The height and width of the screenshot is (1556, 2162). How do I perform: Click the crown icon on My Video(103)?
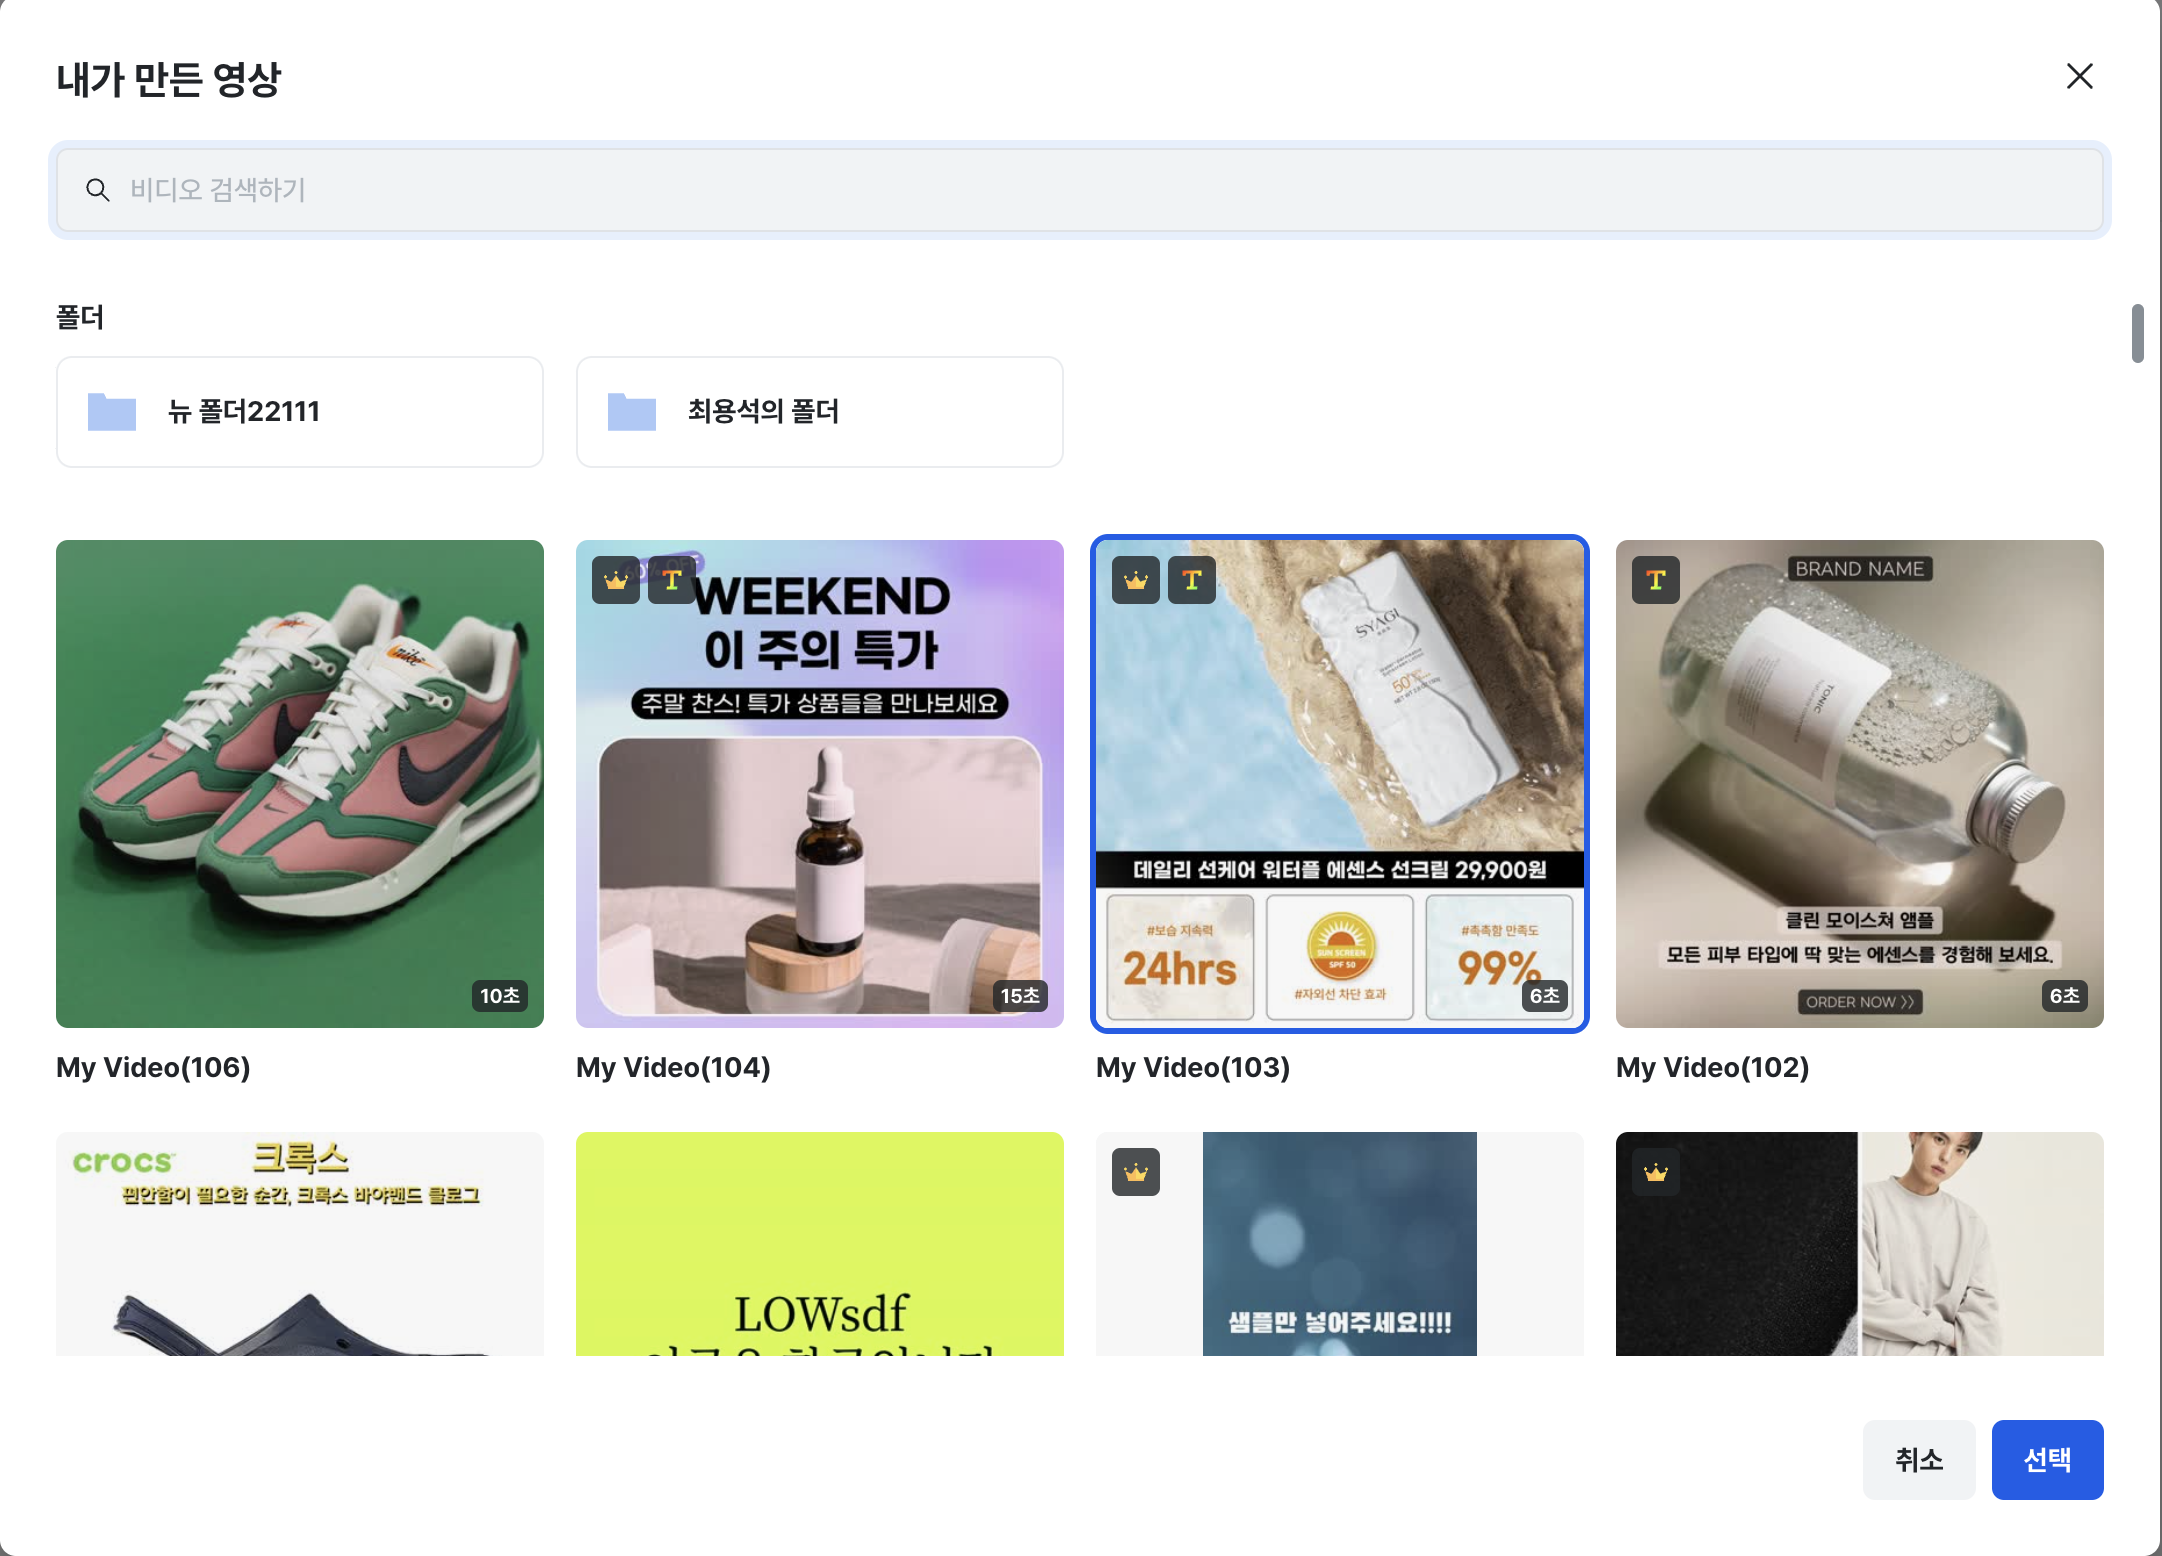tap(1136, 580)
